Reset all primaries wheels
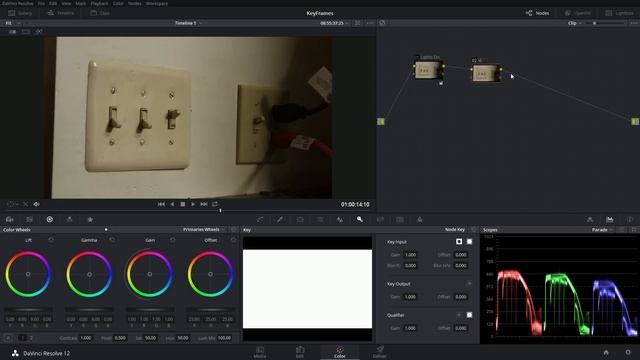Viewport: 640px width, 360px height. [234, 229]
